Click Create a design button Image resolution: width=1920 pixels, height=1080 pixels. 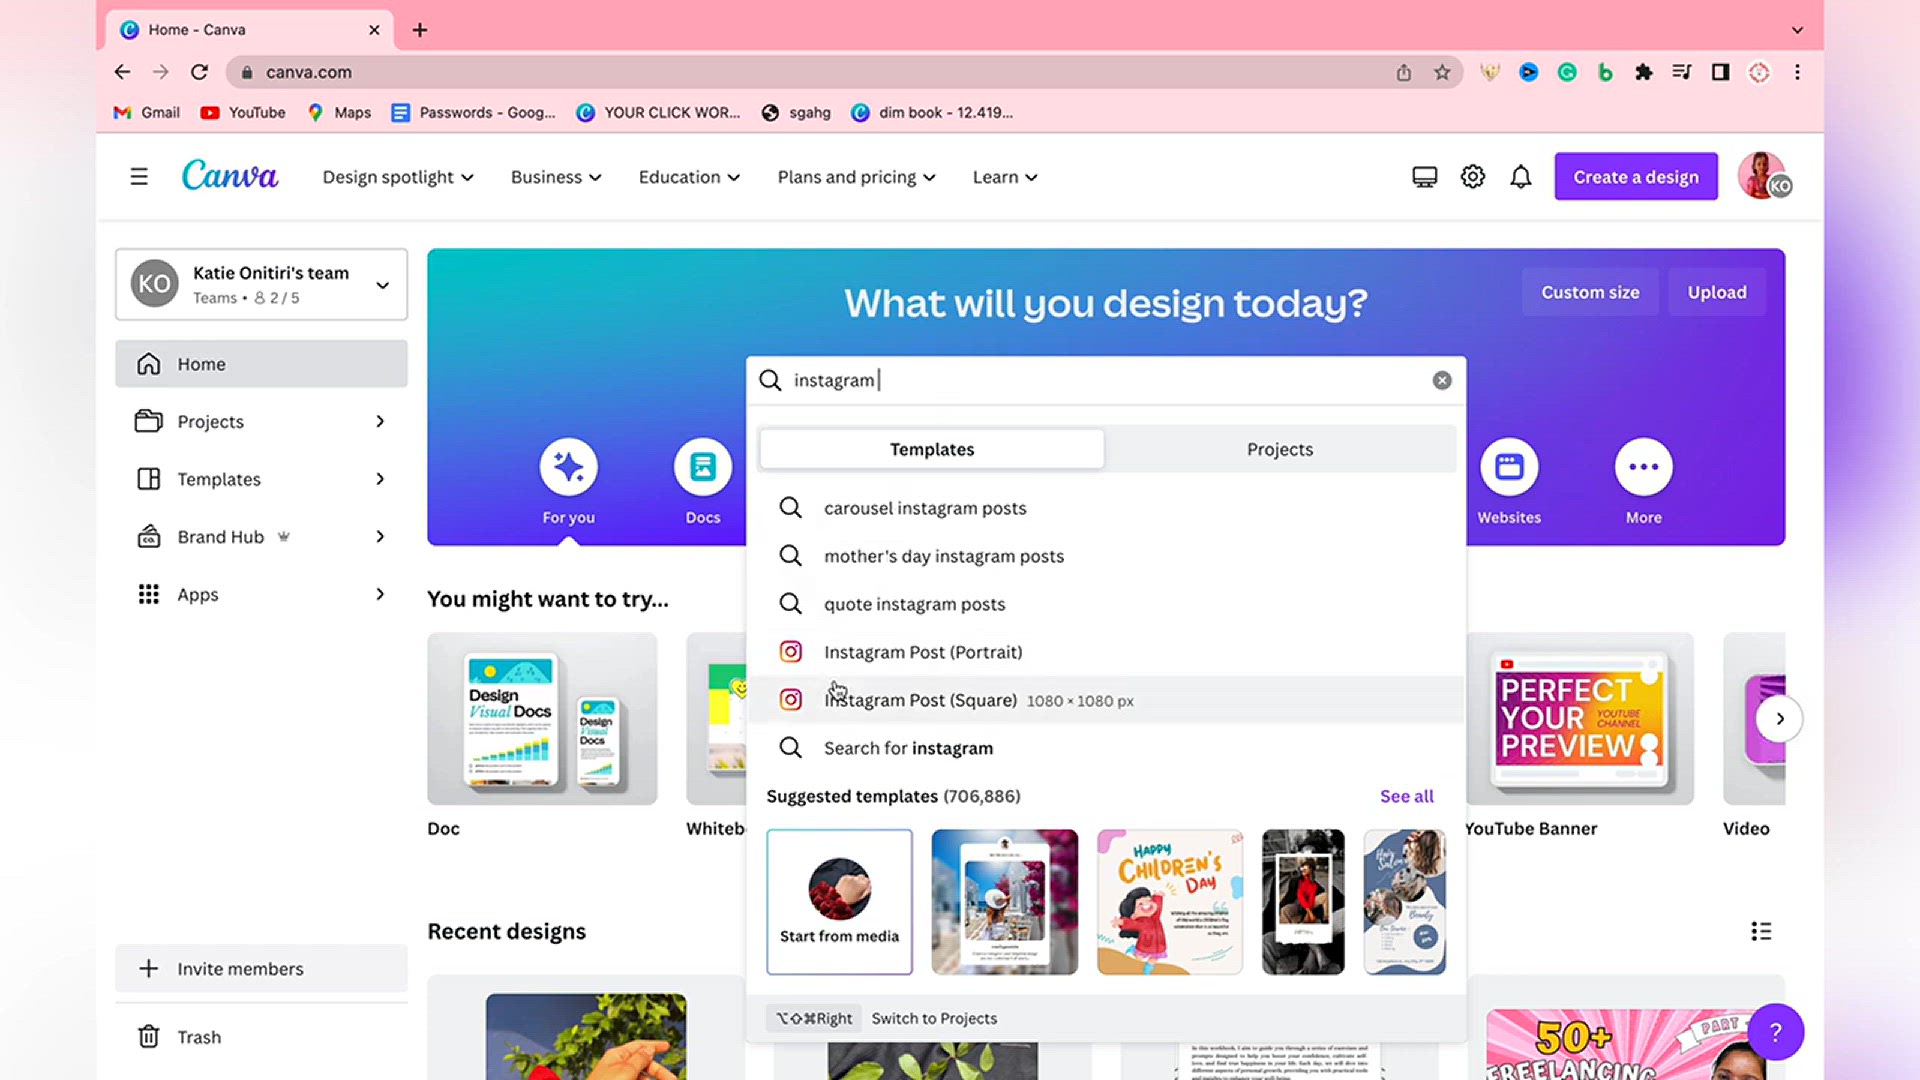(x=1636, y=177)
